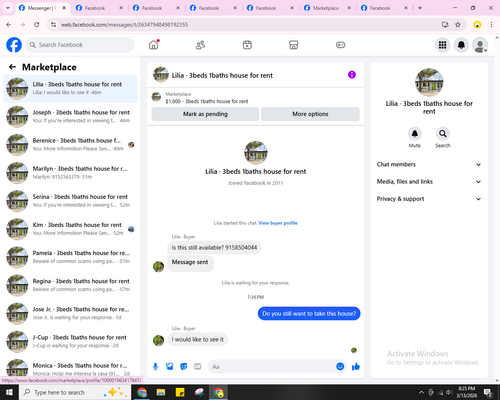Open Joseph's house rental conversation
Image resolution: width=500 pixels, height=400 pixels.
[70, 117]
